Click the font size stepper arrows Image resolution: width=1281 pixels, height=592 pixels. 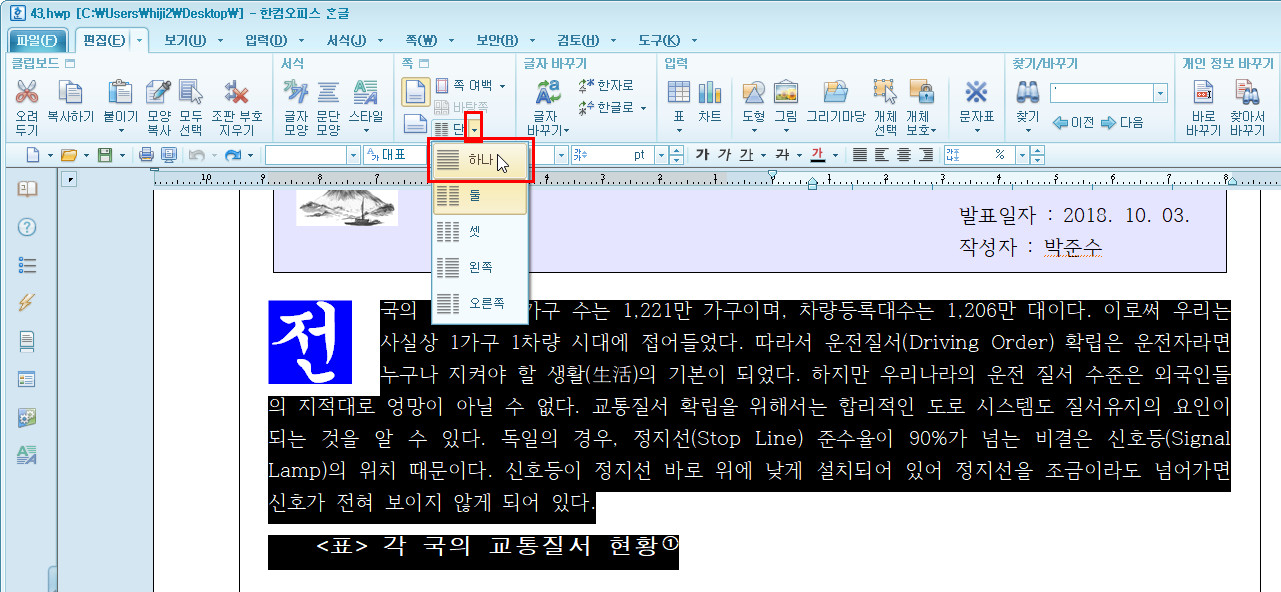[677, 155]
